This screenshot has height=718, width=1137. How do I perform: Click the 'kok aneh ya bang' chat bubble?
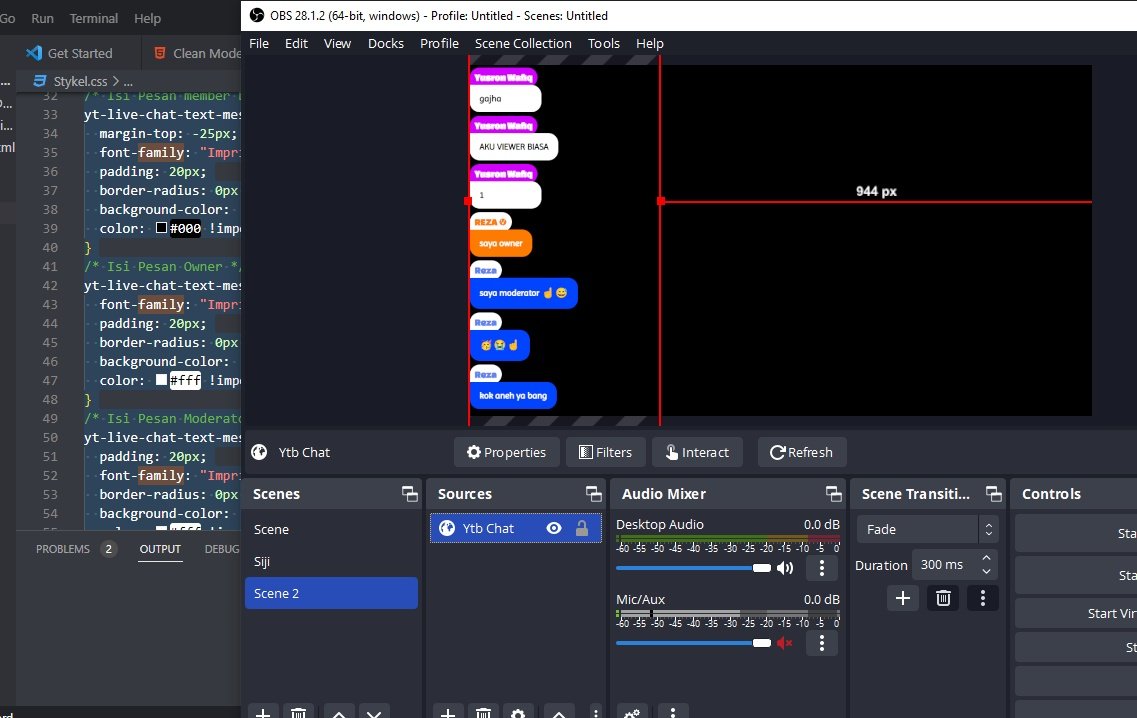tap(513, 395)
